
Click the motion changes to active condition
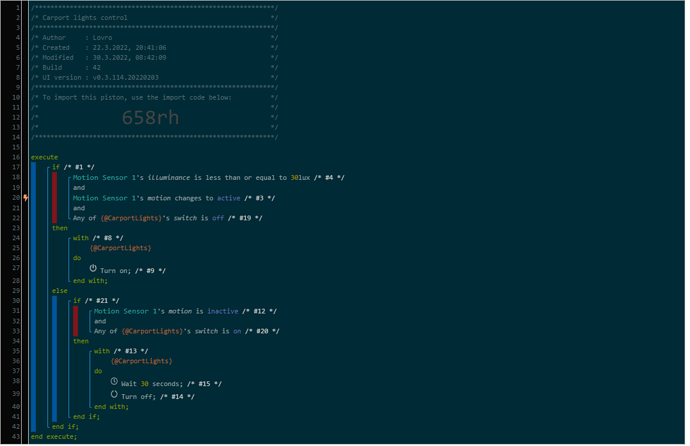[174, 198]
